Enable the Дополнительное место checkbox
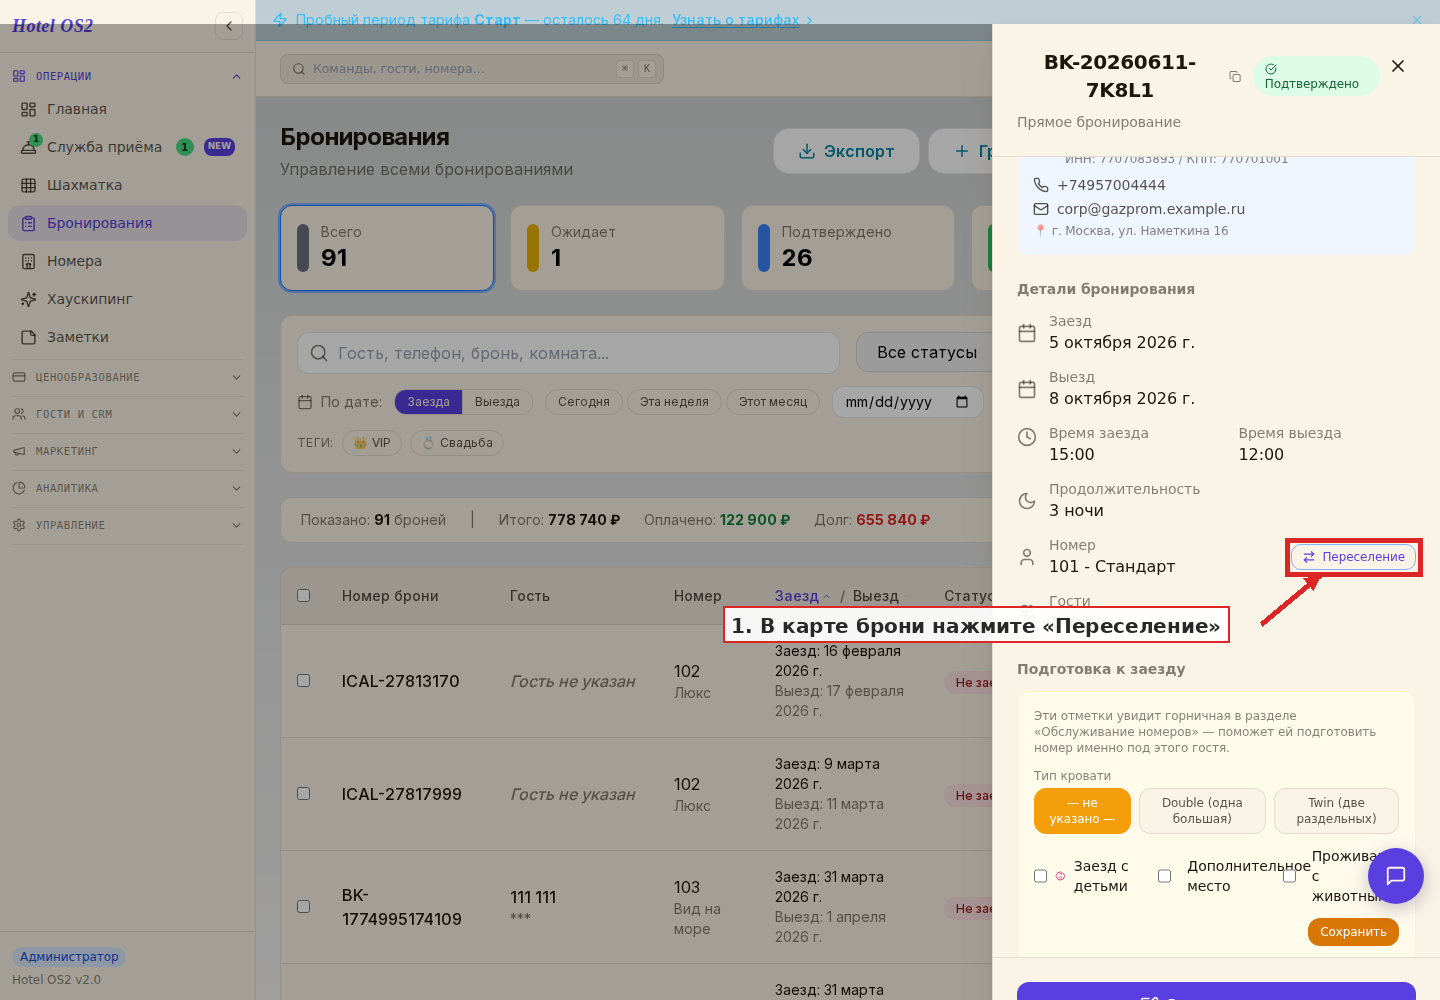 pos(1164,876)
